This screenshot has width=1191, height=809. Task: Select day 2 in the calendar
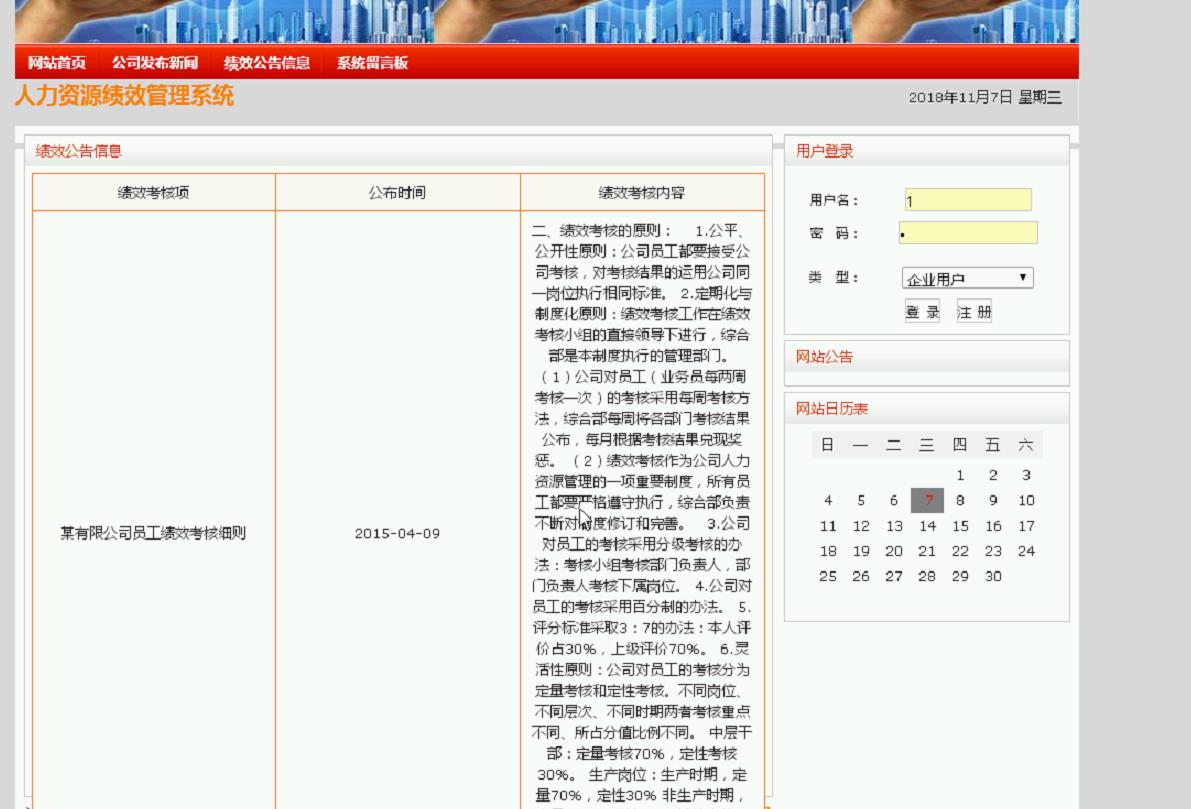pyautogui.click(x=993, y=475)
